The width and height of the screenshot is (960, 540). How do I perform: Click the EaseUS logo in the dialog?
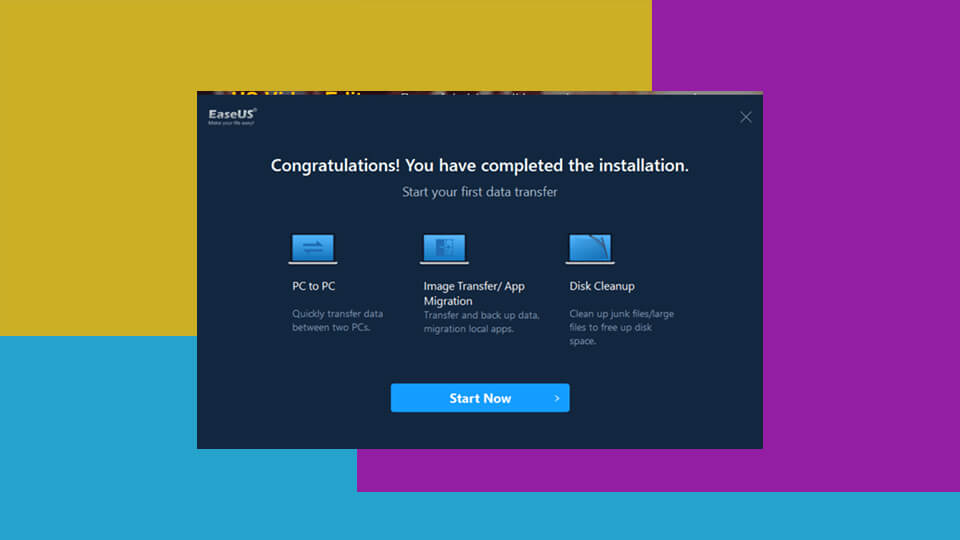coord(232,114)
